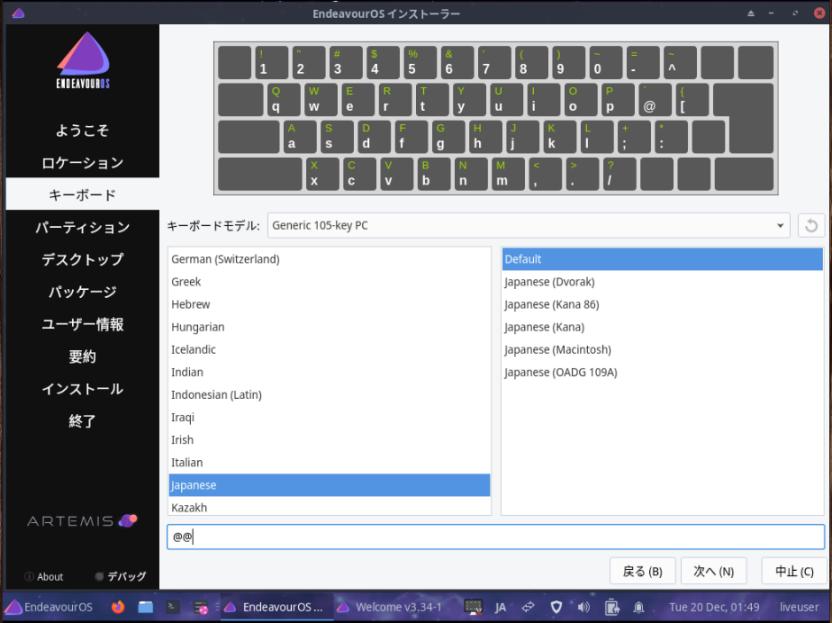
Task: Click the keep-above arrow in title bar
Action: [751, 13]
